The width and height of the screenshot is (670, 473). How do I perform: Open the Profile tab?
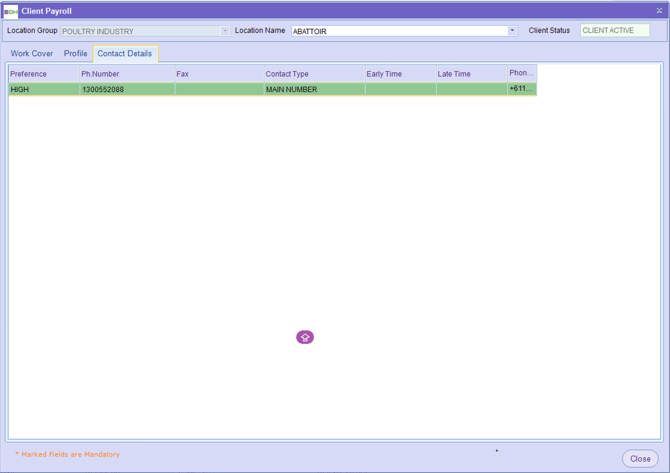click(76, 54)
